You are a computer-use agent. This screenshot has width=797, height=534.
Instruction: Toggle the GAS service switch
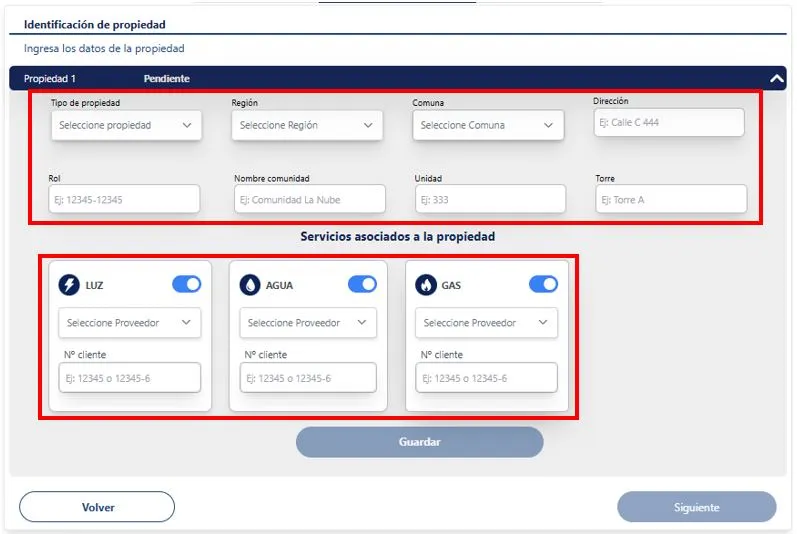(543, 285)
